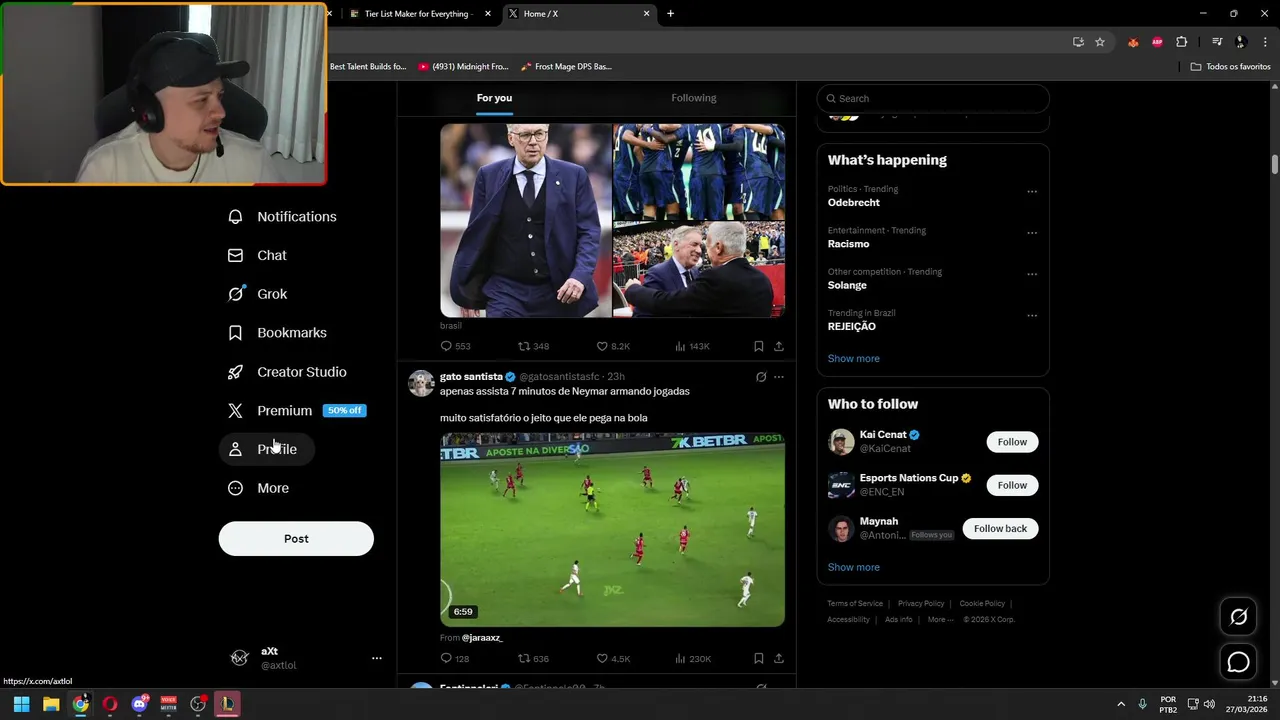Open Notifications in the sidebar
This screenshot has width=1280, height=720.
tap(282, 217)
